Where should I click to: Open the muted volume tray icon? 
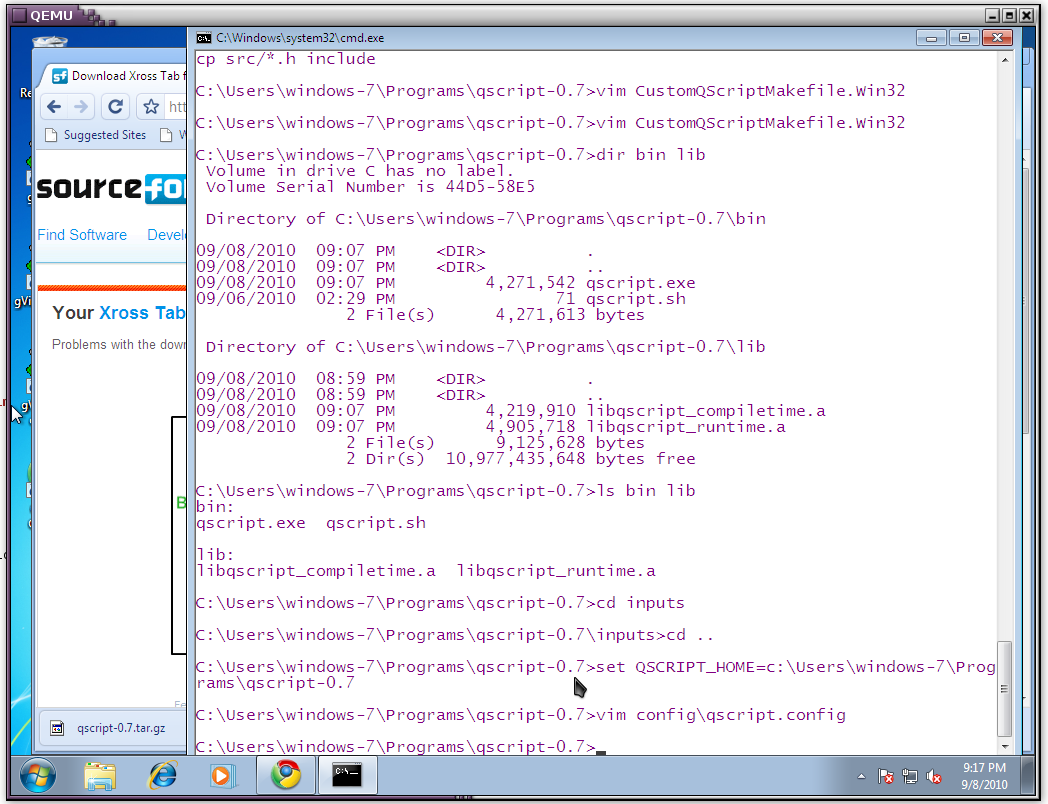point(934,776)
